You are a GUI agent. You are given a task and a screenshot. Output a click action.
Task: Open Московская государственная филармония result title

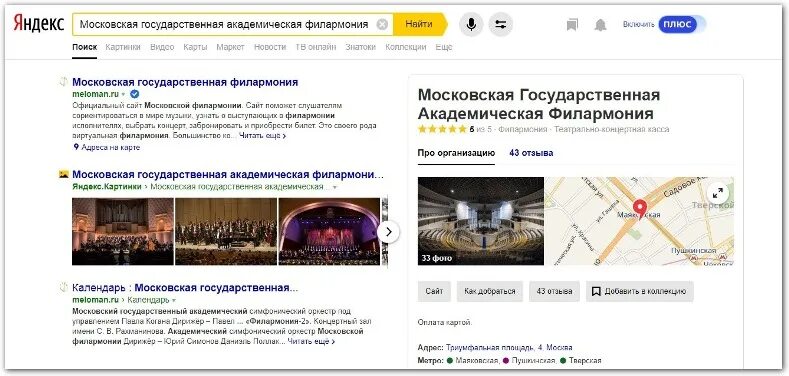pyautogui.click(x=185, y=82)
